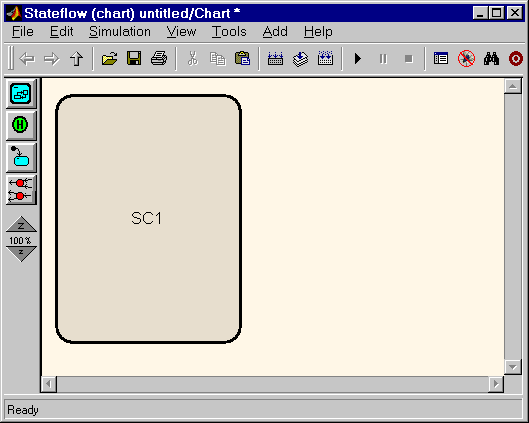529x423 pixels.
Task: Click the Print icon in toolbar
Action: (x=159, y=59)
